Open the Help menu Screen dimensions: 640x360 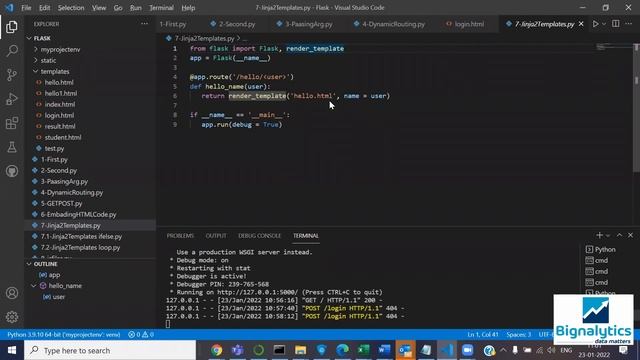tap(188, 8)
